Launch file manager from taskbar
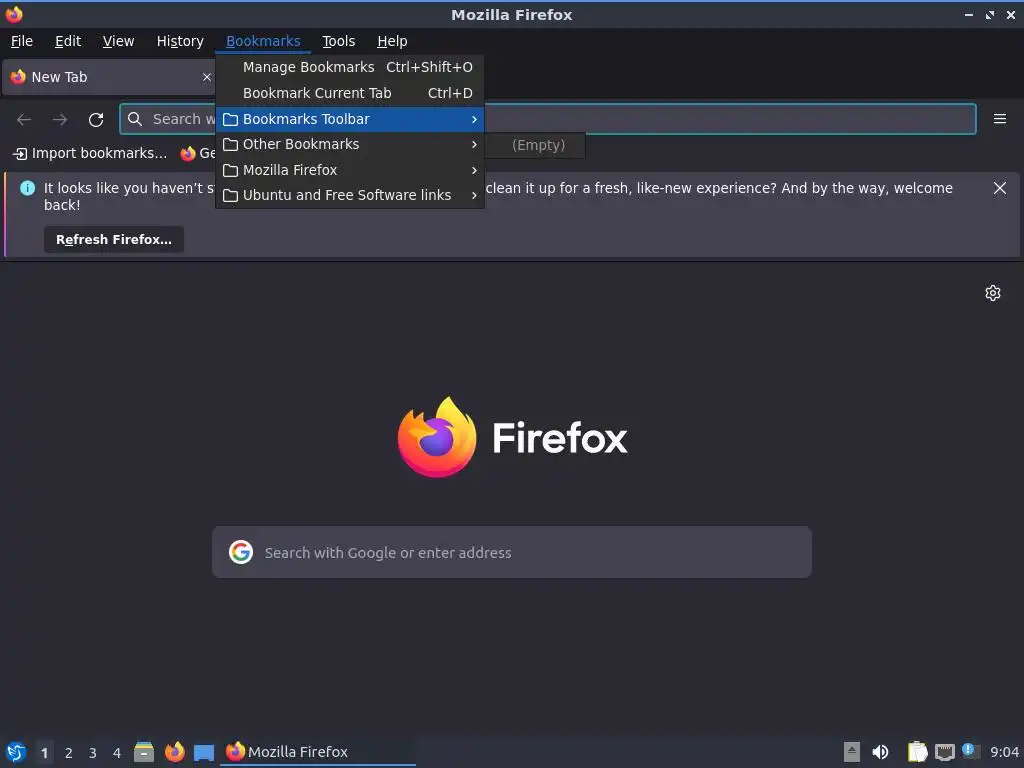 [x=144, y=752]
